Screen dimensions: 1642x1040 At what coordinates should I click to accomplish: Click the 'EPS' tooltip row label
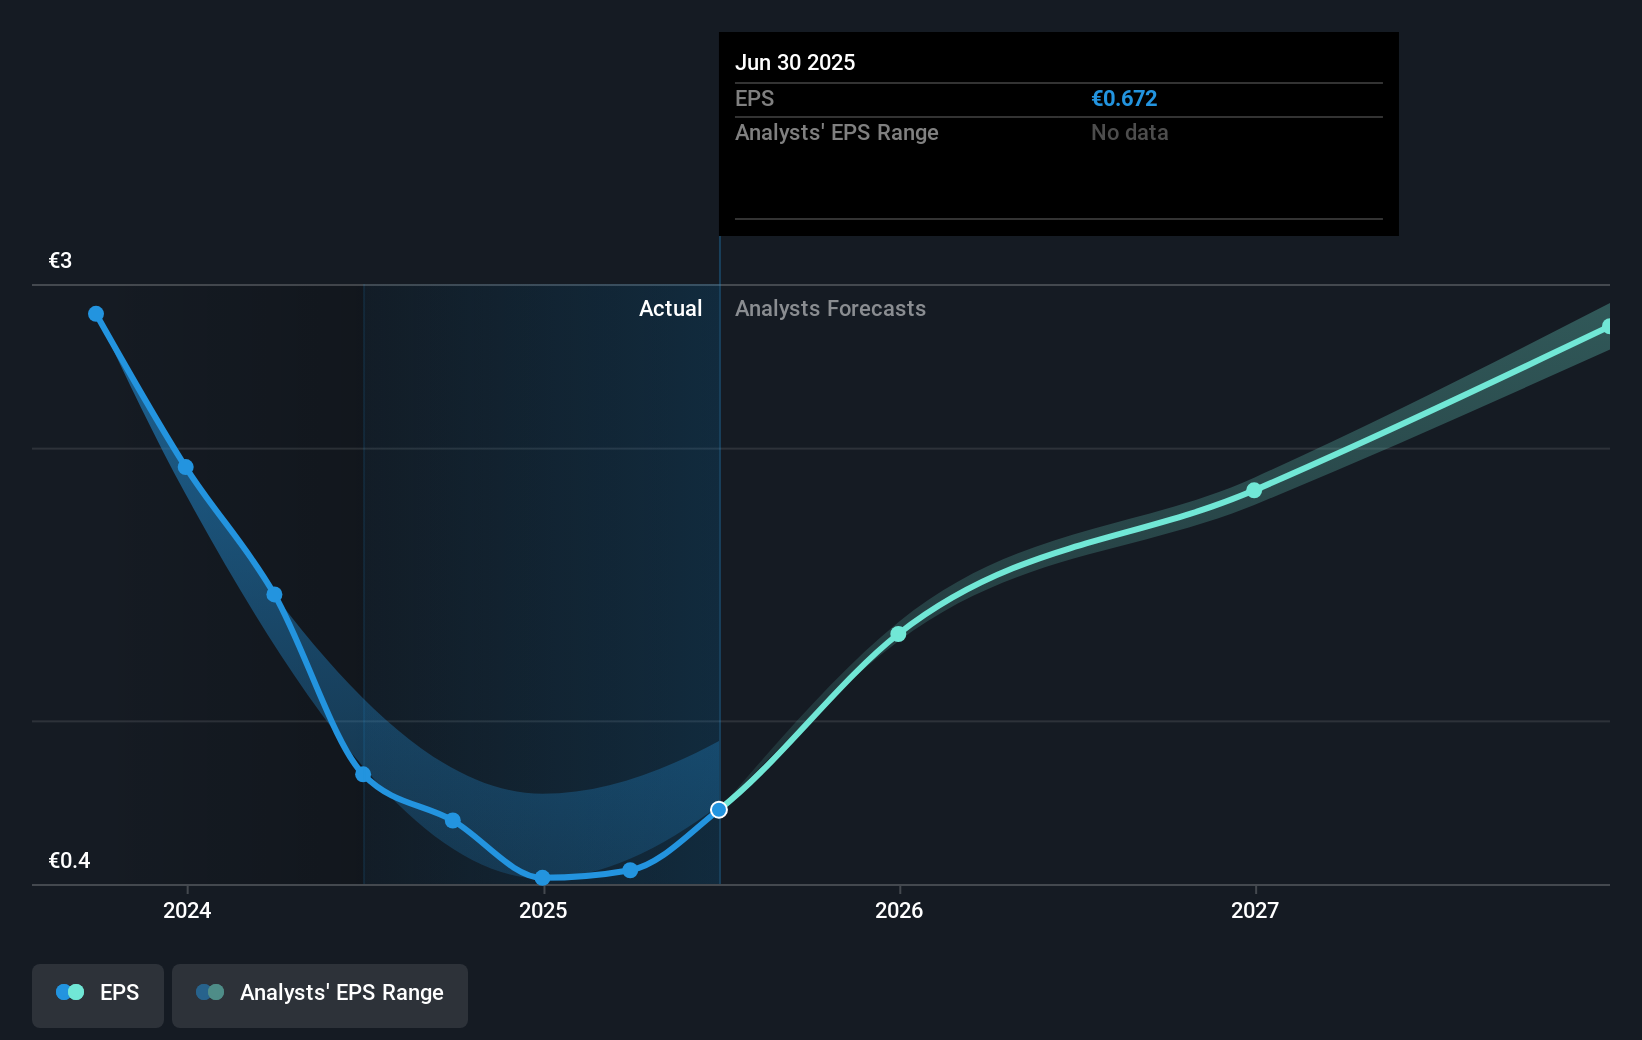click(755, 99)
